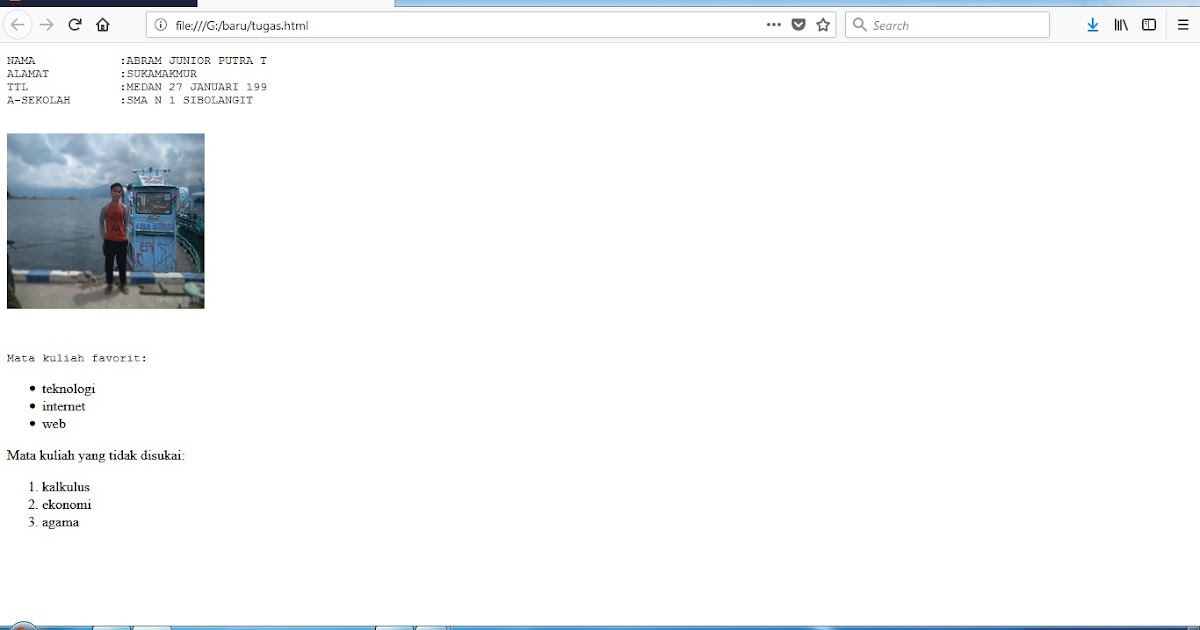1200x630 pixels.
Task: Bookmark this page with the star
Action: 822,24
